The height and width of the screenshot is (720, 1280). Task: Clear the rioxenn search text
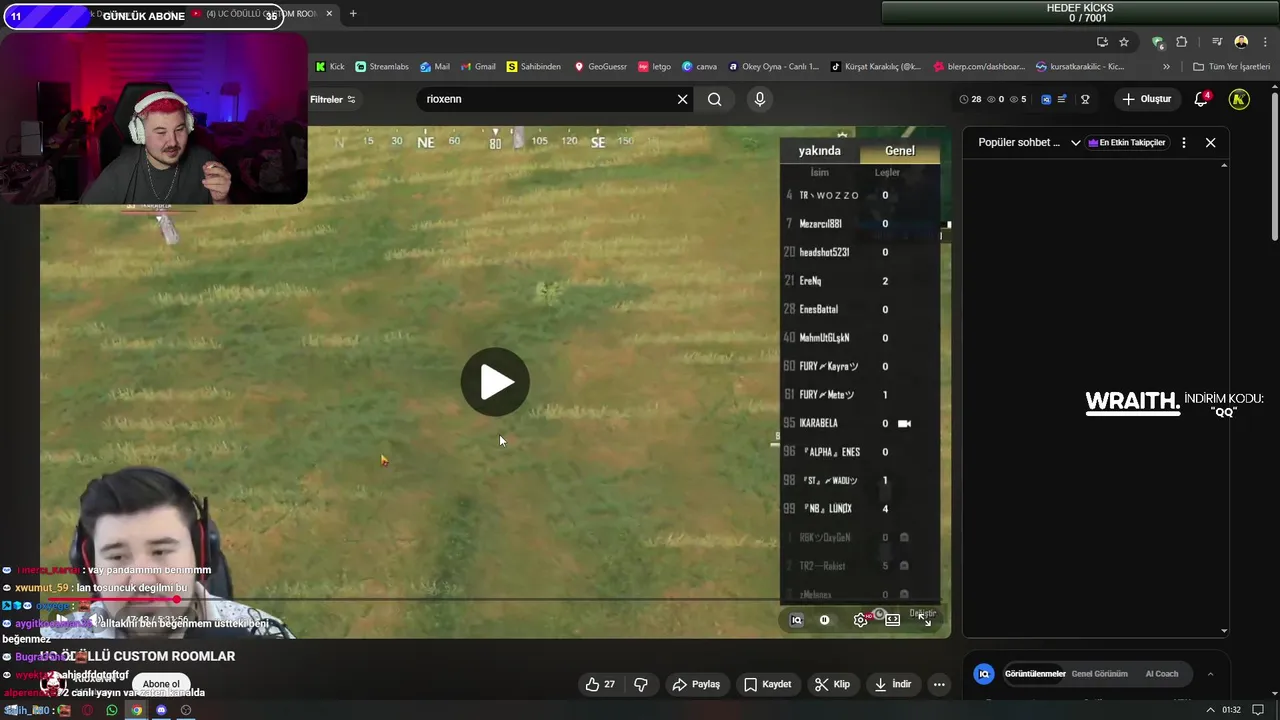683,99
